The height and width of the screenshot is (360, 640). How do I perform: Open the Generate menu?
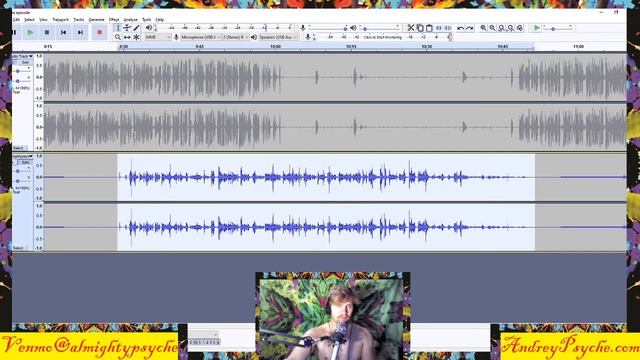(97, 20)
